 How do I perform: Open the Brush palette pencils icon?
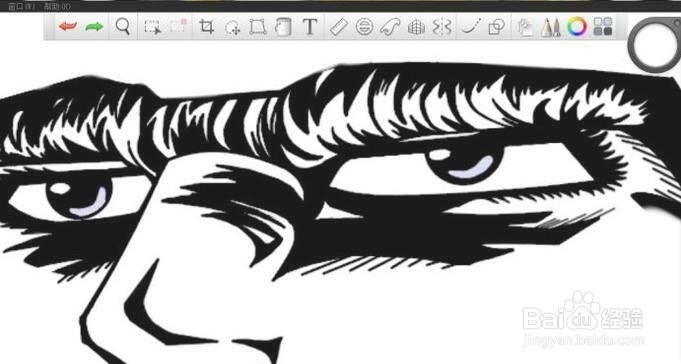[550, 27]
